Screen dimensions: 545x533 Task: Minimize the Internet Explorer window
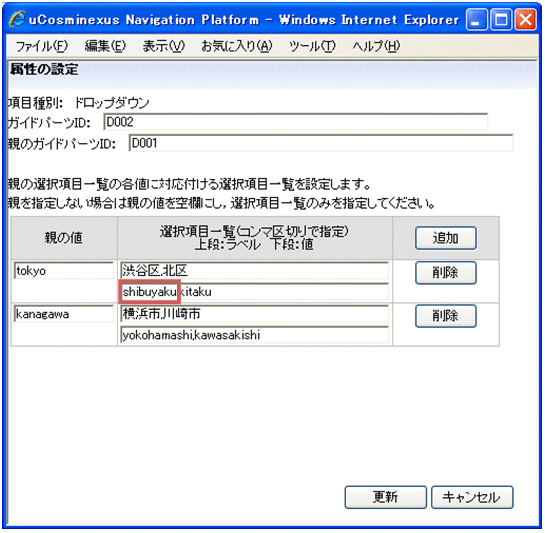[x=476, y=19]
